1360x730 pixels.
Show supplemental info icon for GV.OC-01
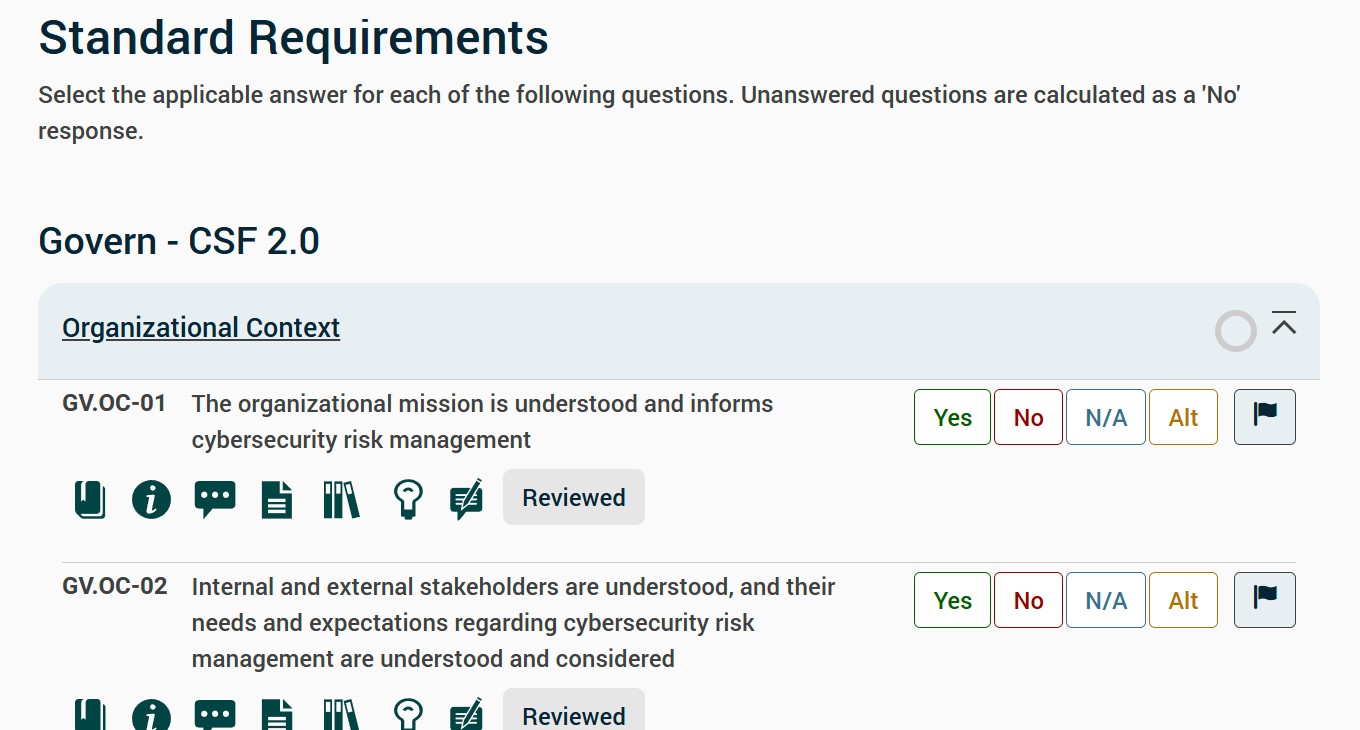pyautogui.click(x=151, y=499)
